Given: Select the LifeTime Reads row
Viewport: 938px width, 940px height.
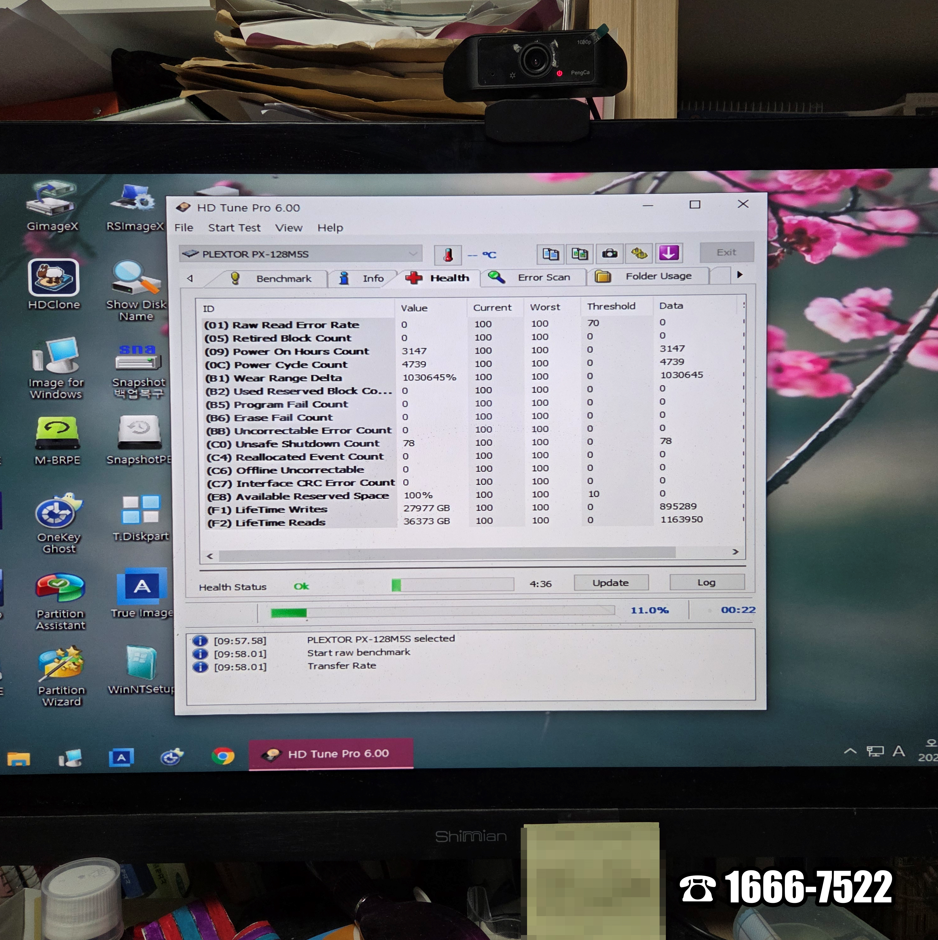Looking at the screenshot, I should click(x=472, y=522).
